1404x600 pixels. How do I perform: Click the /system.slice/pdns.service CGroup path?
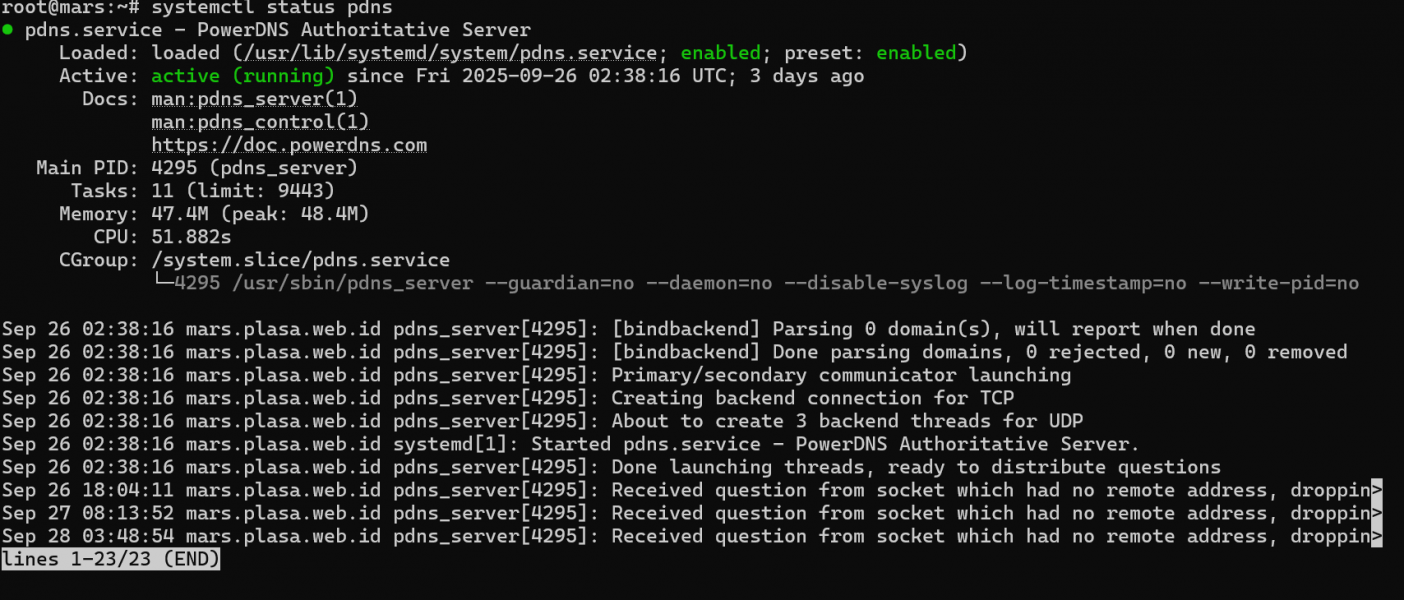pos(300,260)
